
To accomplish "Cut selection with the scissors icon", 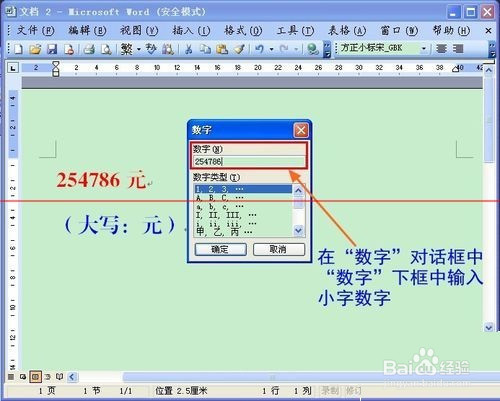I will point(188,49).
